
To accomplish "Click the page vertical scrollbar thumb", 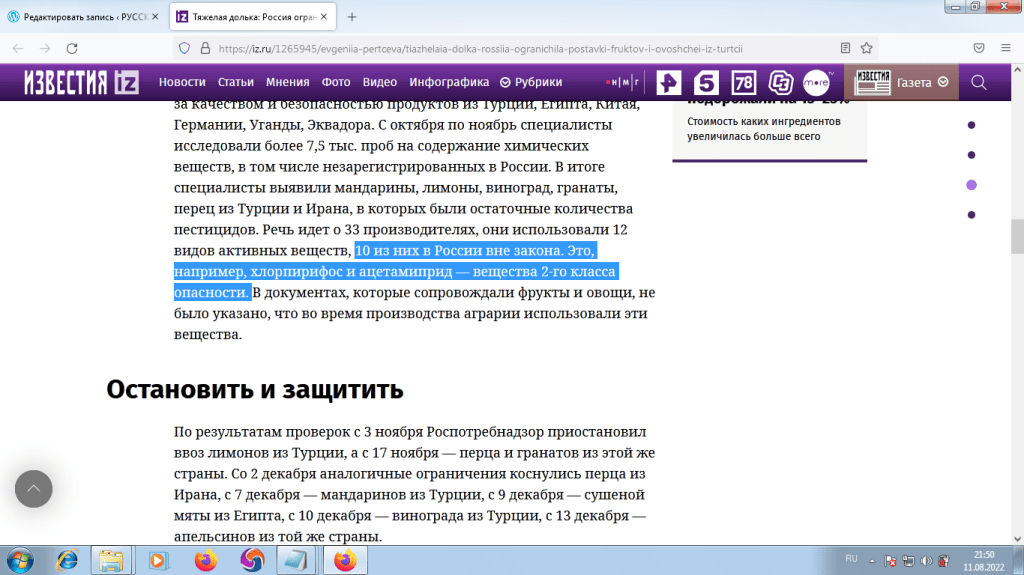I will [1017, 237].
